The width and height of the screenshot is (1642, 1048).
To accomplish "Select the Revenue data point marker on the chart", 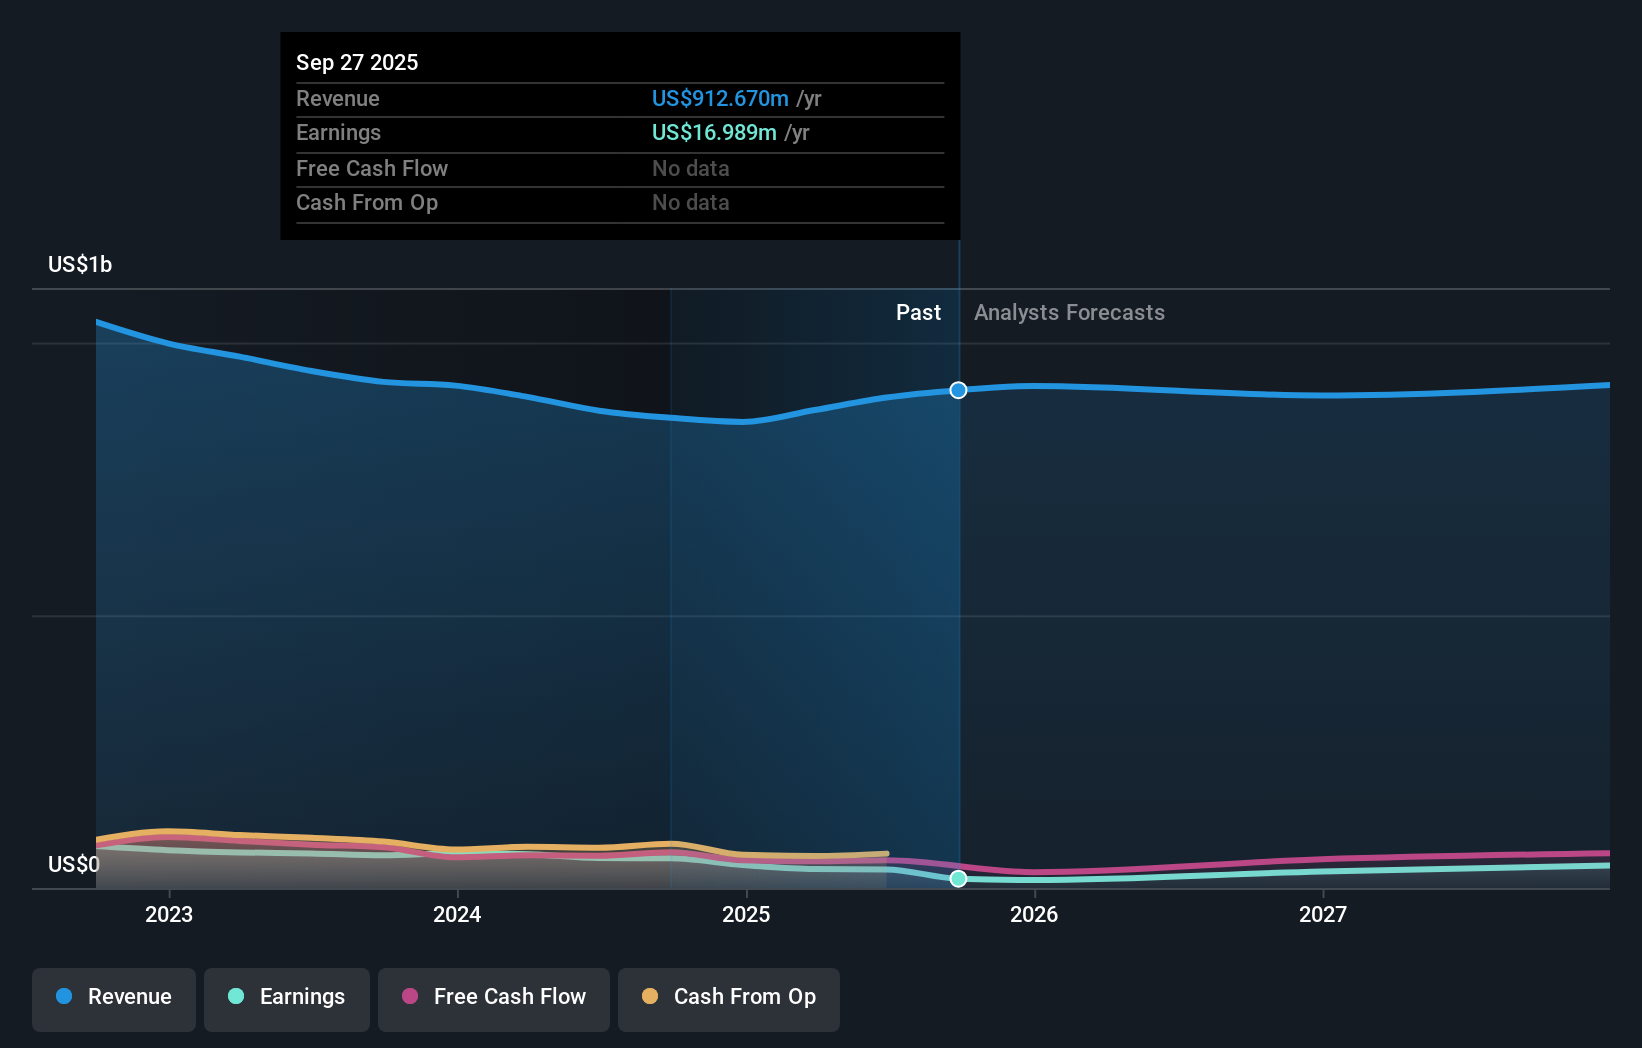I will [x=958, y=391].
